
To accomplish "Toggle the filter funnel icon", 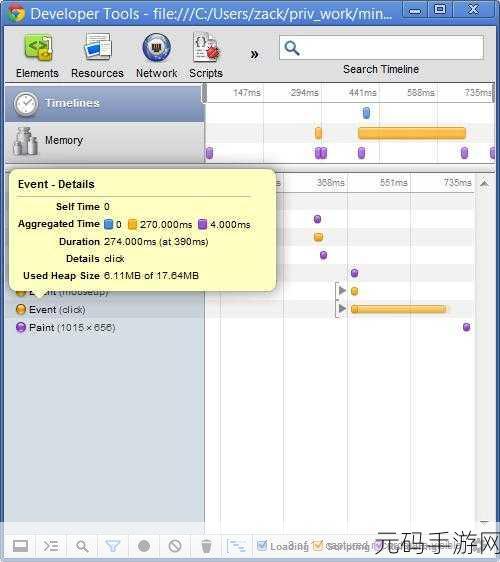I will pyautogui.click(x=113, y=546).
